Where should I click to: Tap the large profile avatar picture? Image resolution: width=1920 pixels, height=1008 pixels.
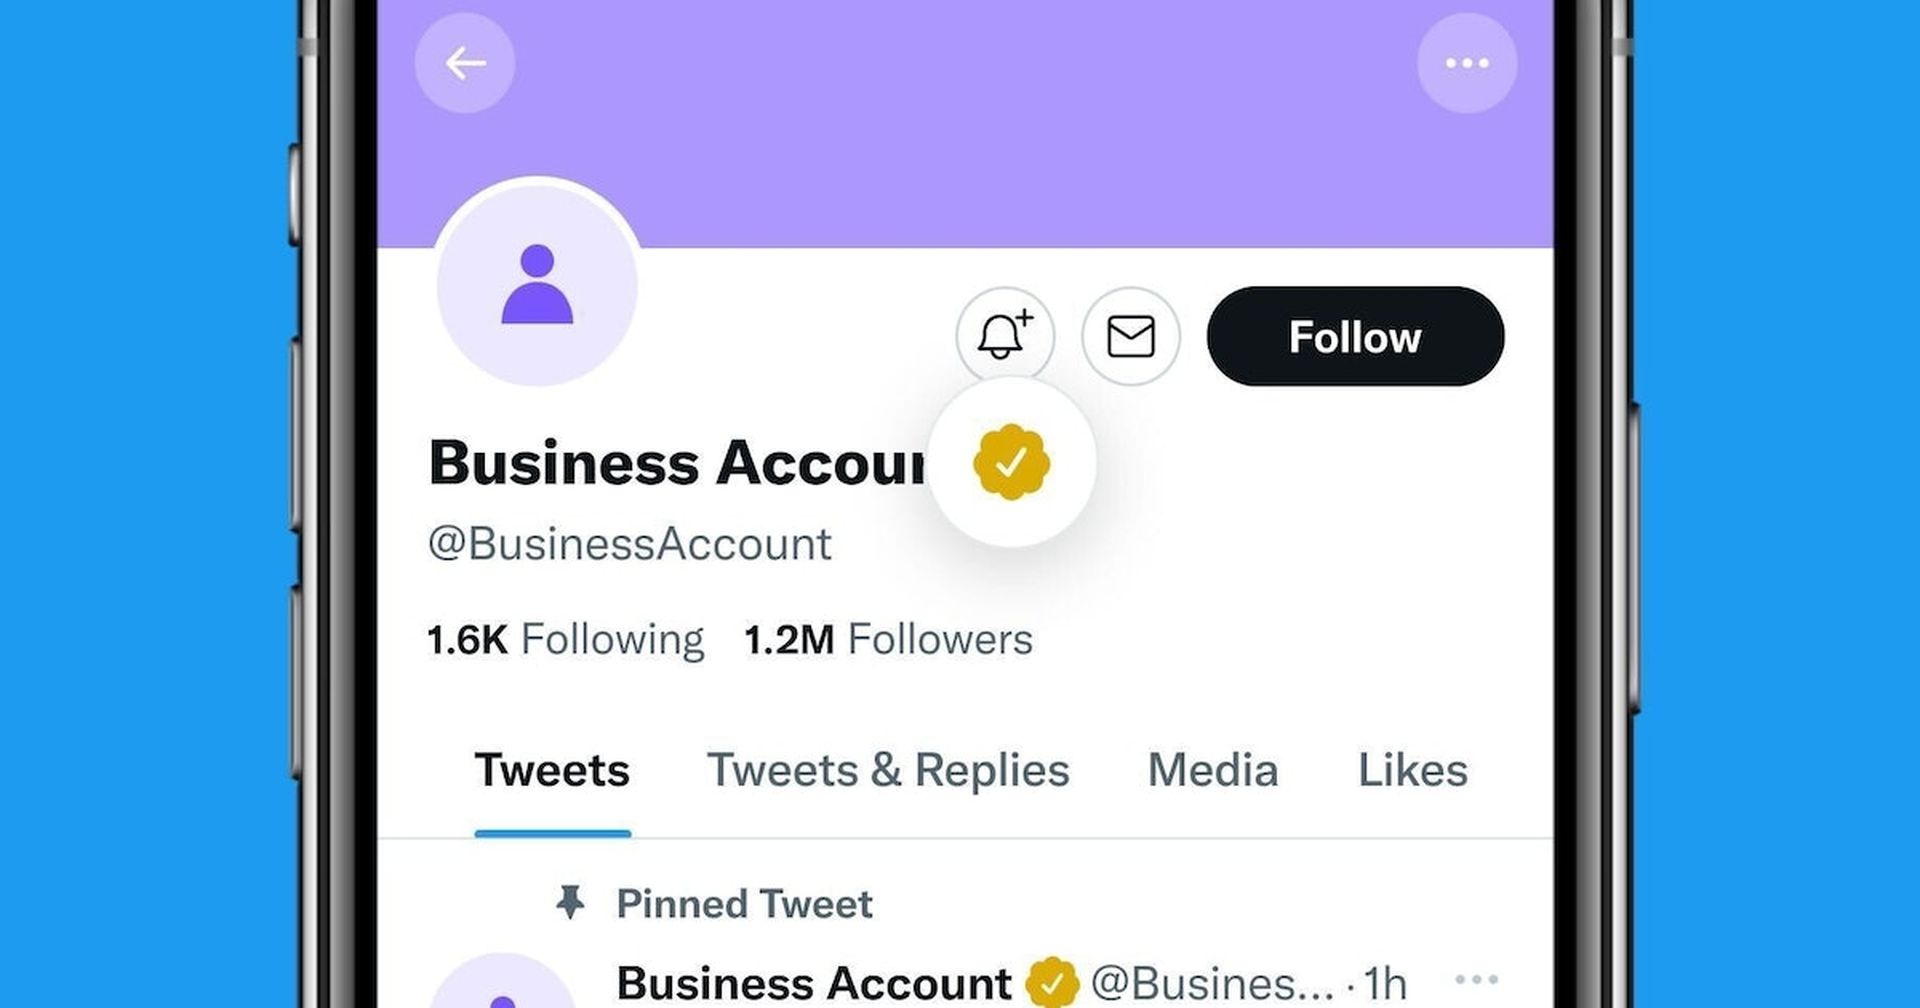[537, 284]
